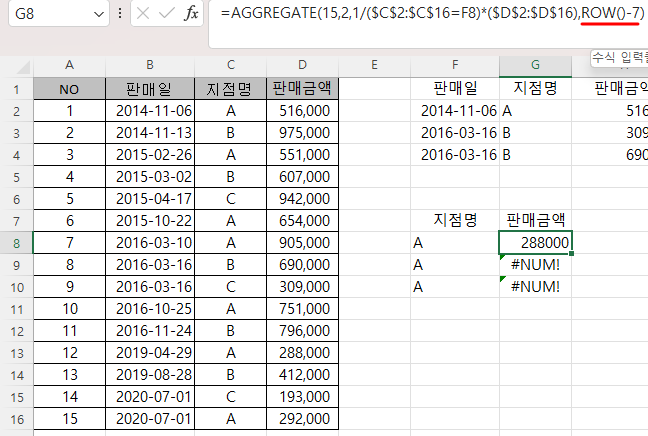Confirm the entry with checkmark icon

(167, 14)
